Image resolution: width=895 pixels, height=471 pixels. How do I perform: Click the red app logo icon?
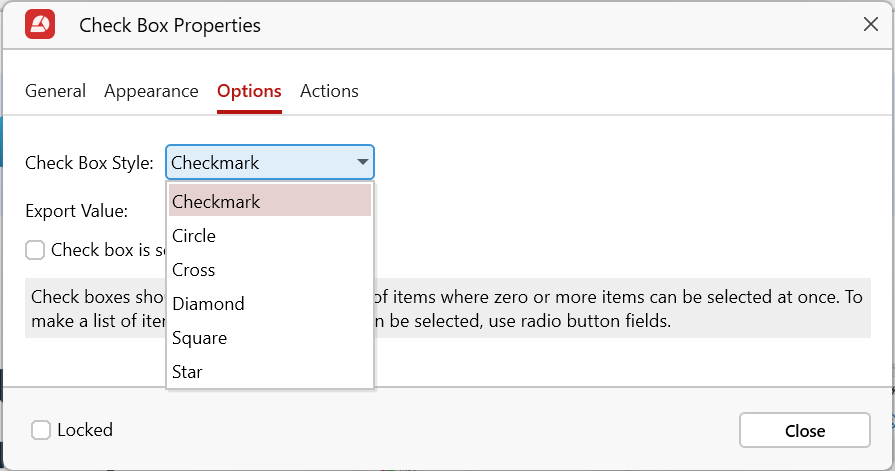[40, 25]
